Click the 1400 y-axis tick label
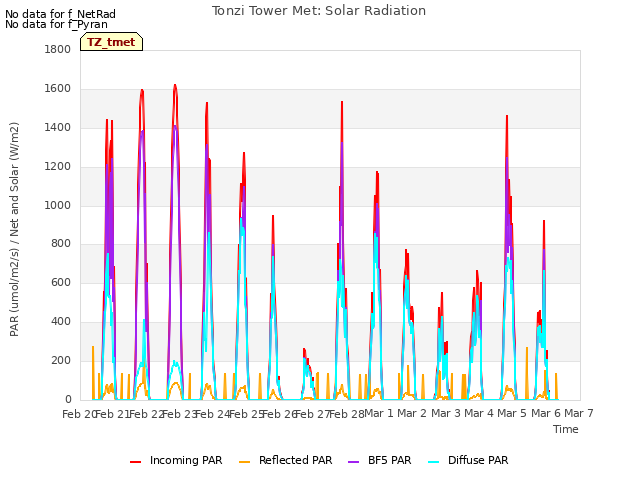The height and width of the screenshot is (480, 640). point(58,128)
